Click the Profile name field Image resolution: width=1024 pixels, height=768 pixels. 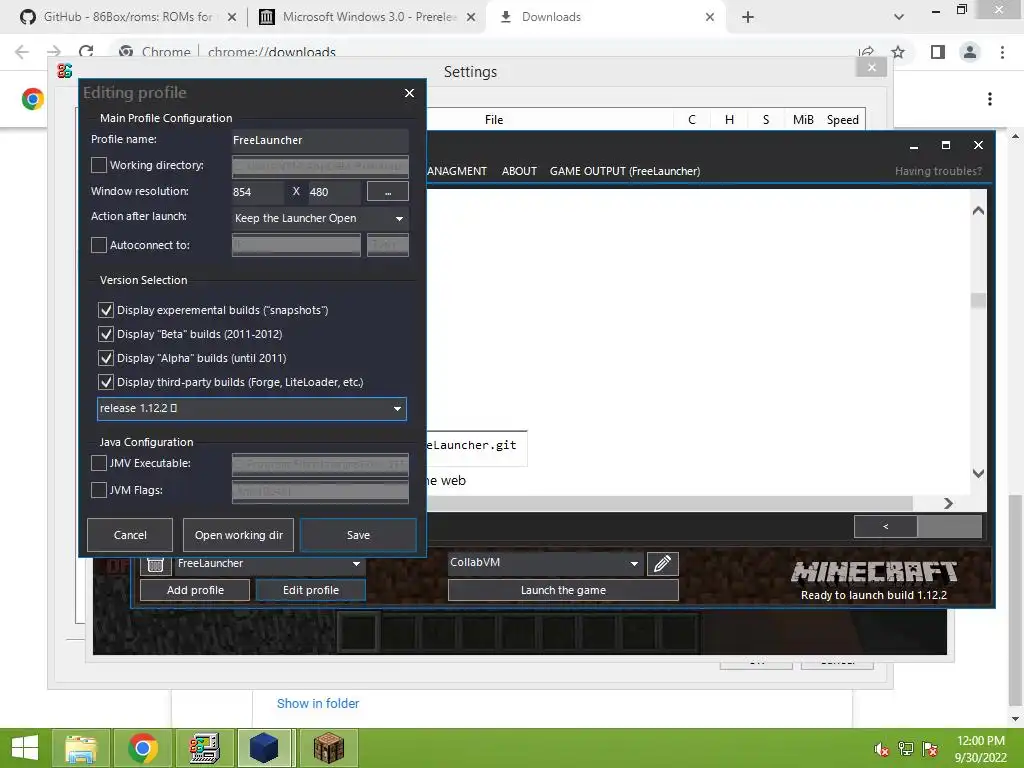coord(320,140)
